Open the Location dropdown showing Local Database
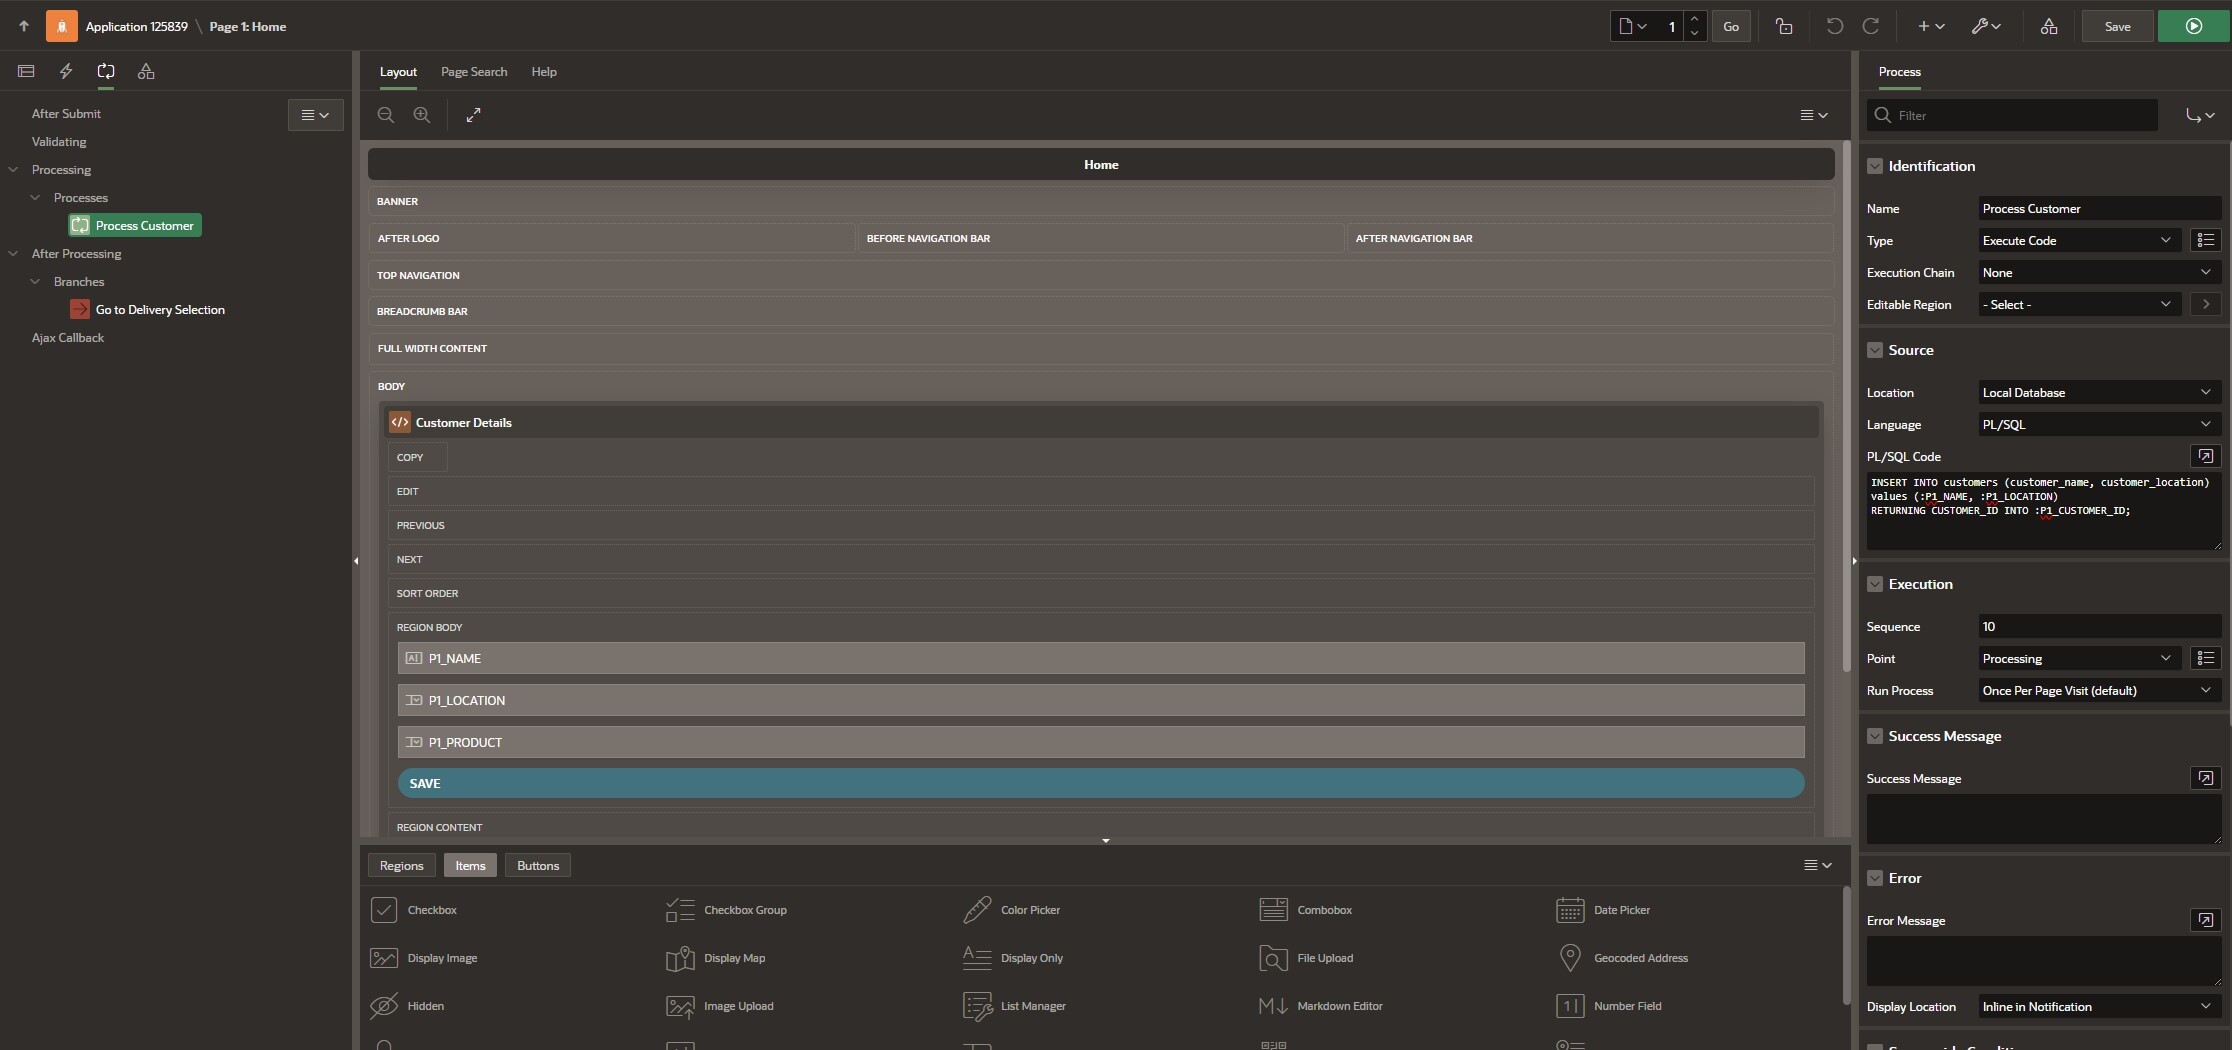The image size is (2232, 1050). pyautogui.click(x=2099, y=392)
